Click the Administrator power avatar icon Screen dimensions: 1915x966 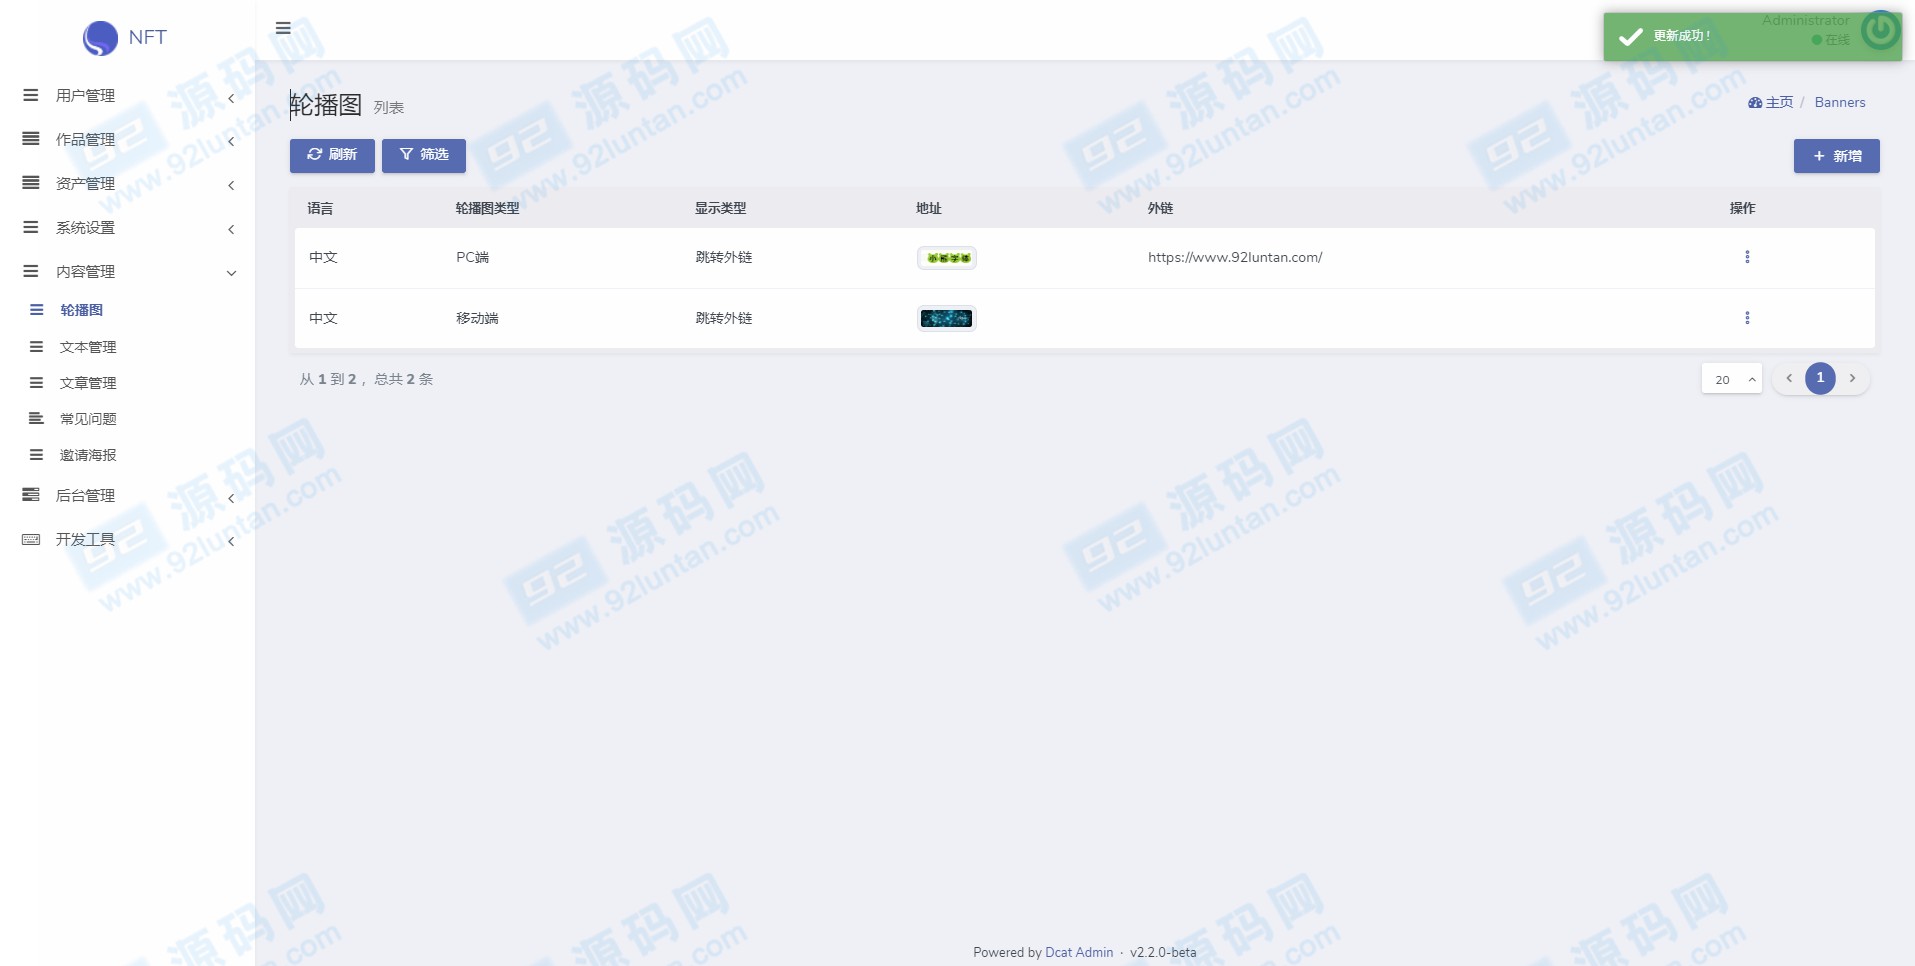(x=1880, y=30)
